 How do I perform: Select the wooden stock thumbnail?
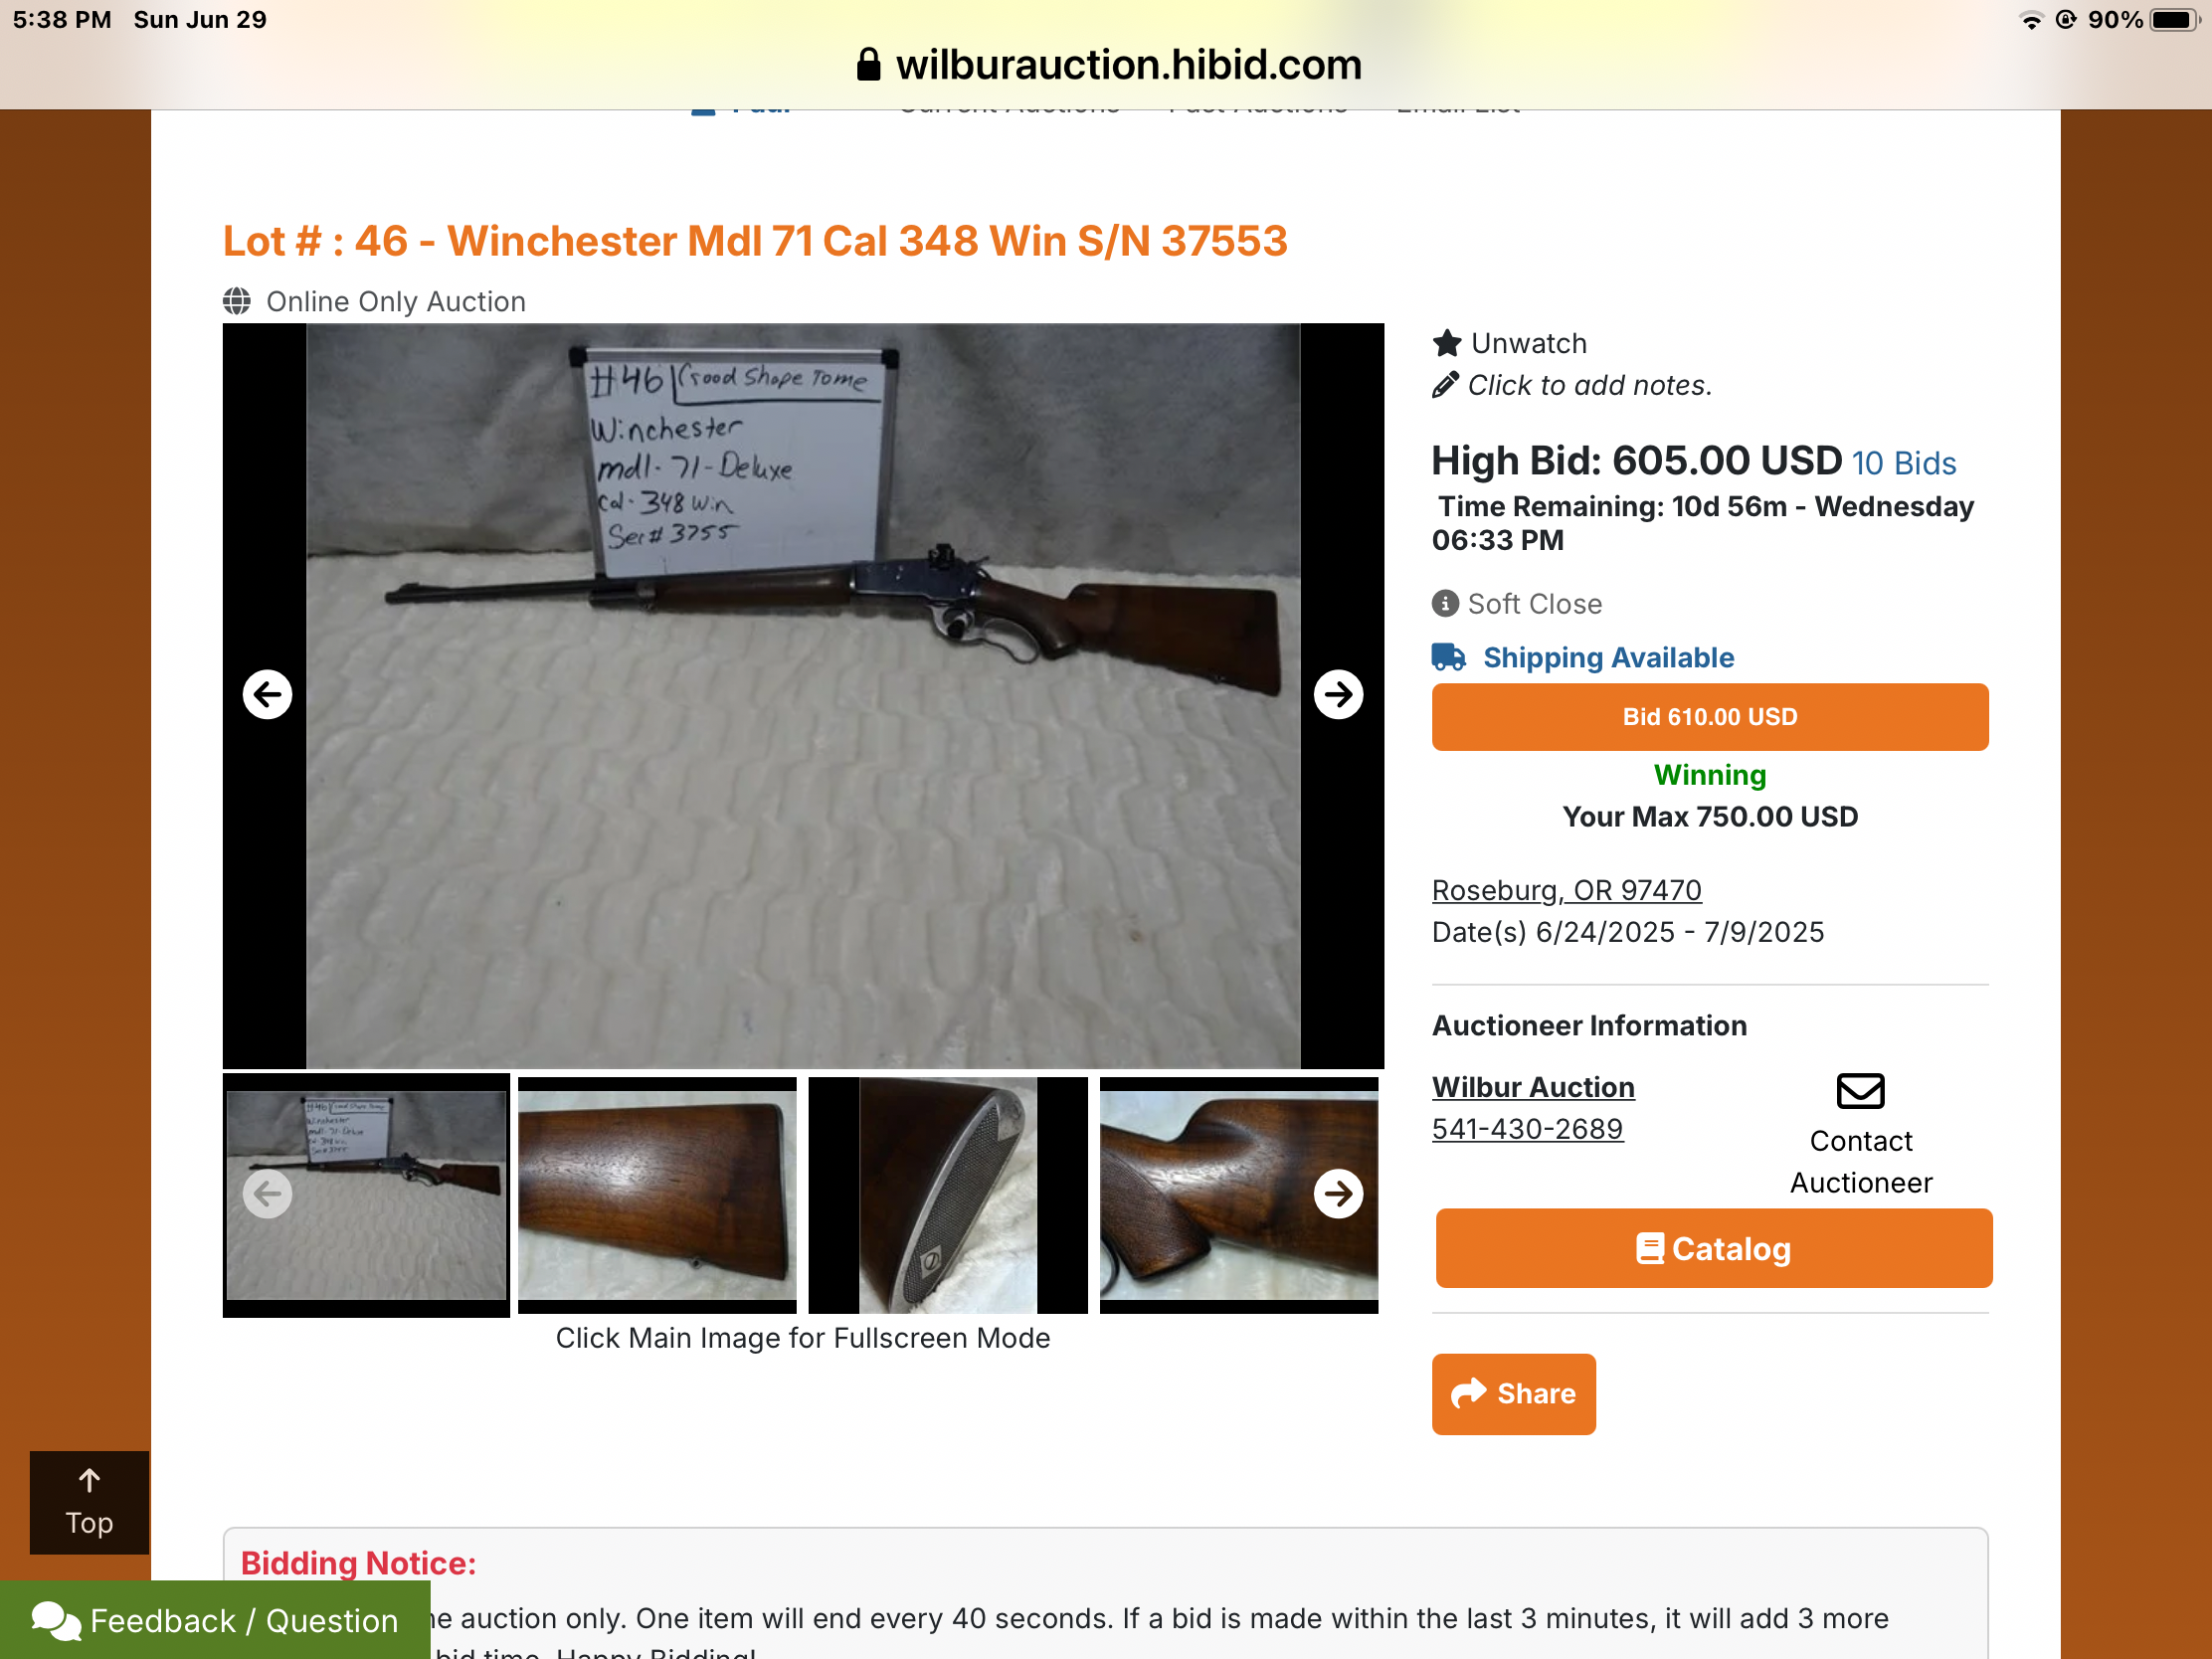tap(657, 1195)
